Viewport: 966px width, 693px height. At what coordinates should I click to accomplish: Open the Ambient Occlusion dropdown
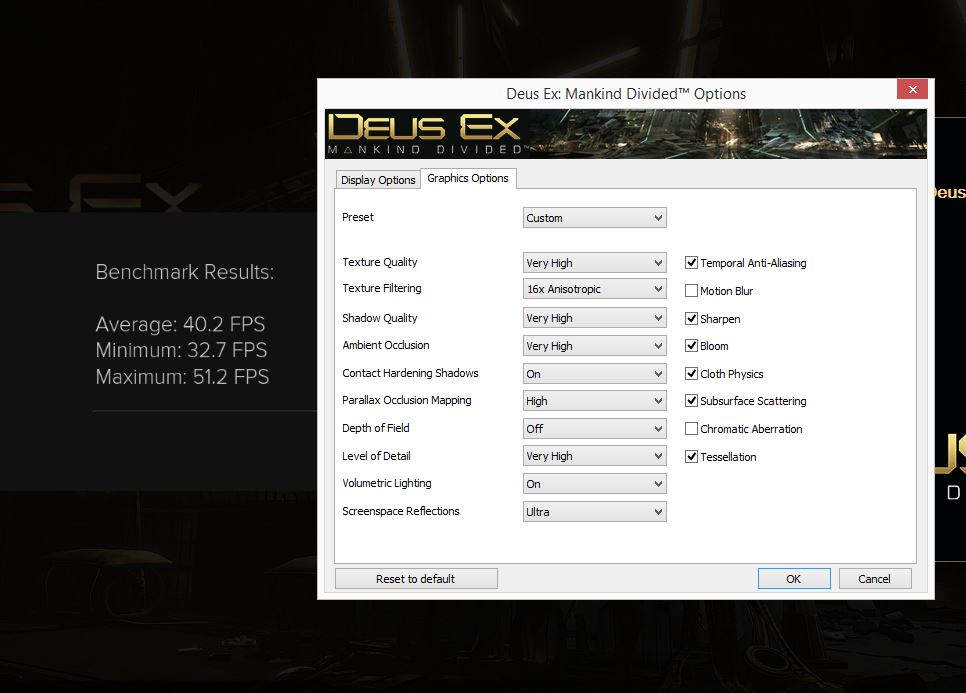[x=595, y=346]
